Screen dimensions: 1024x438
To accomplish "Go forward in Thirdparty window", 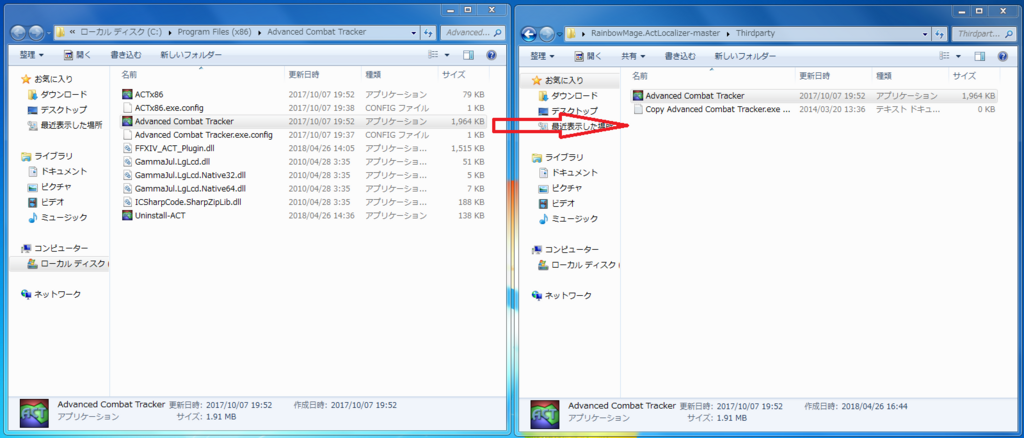I will click(546, 33).
